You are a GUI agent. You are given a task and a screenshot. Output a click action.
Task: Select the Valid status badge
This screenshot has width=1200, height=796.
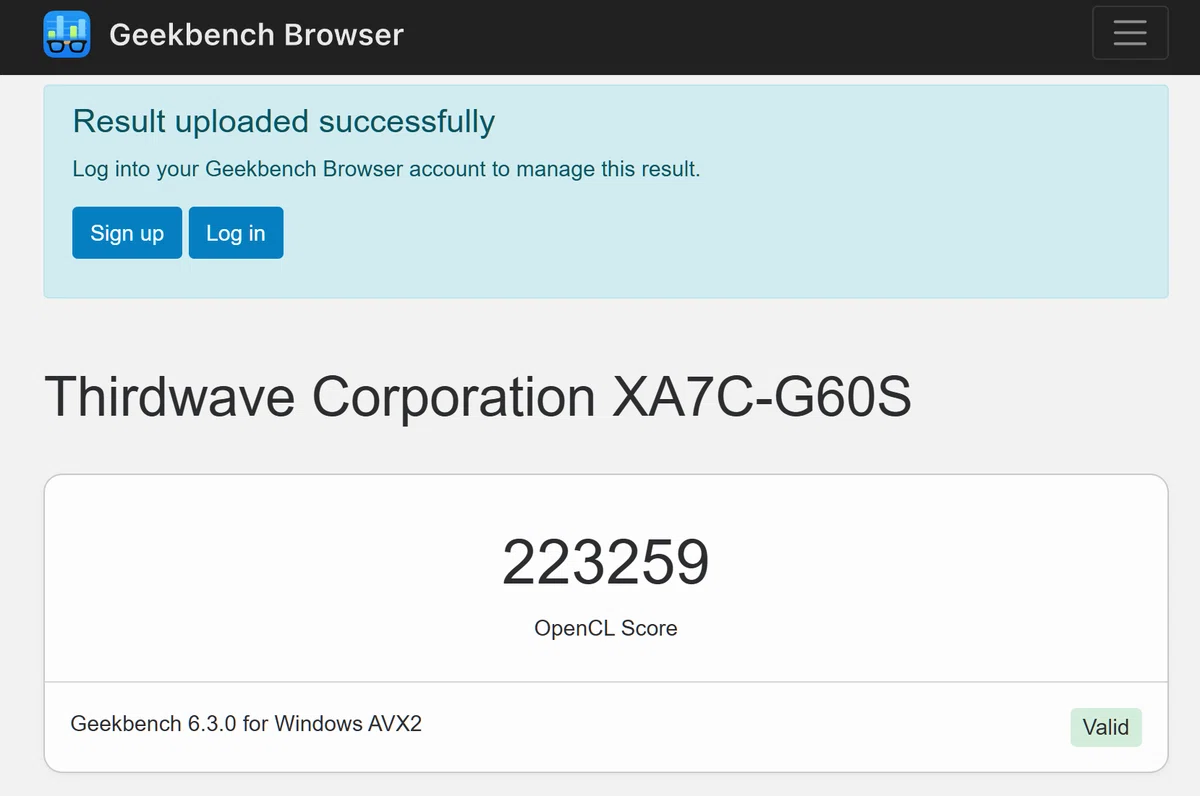[x=1105, y=727]
